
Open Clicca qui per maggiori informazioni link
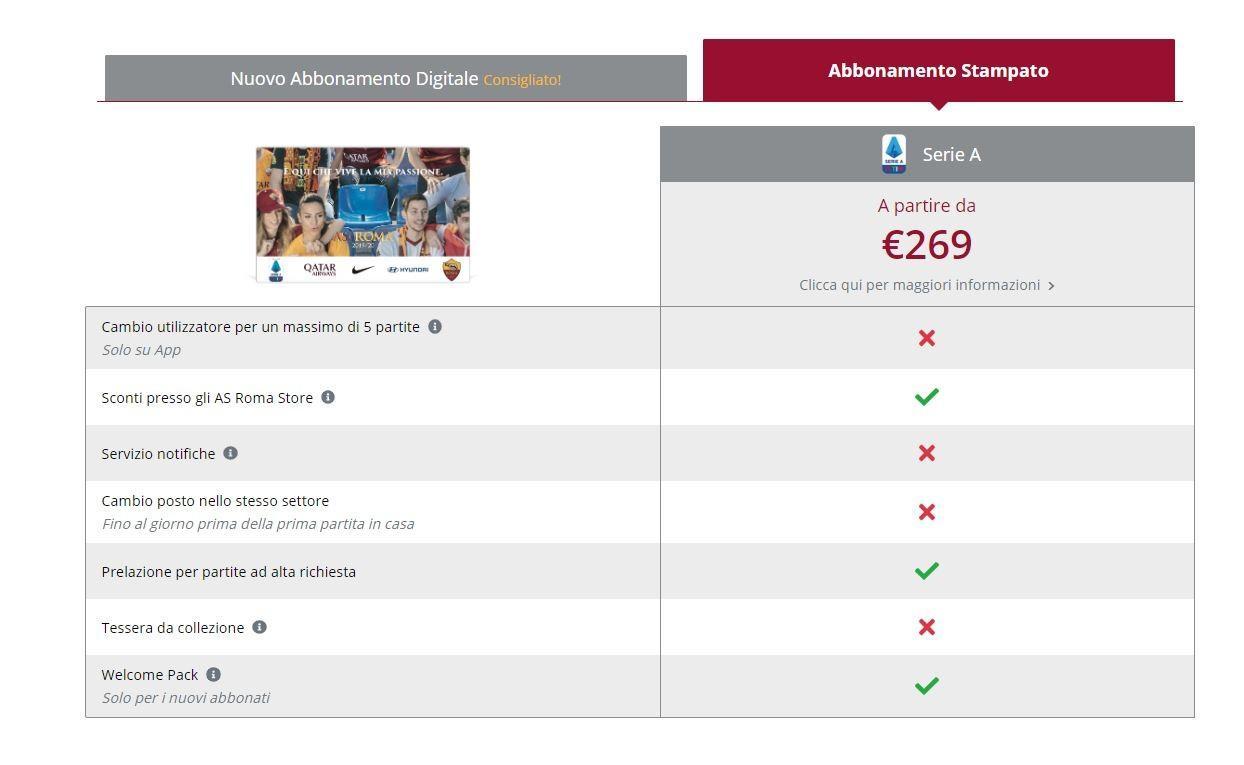[920, 285]
